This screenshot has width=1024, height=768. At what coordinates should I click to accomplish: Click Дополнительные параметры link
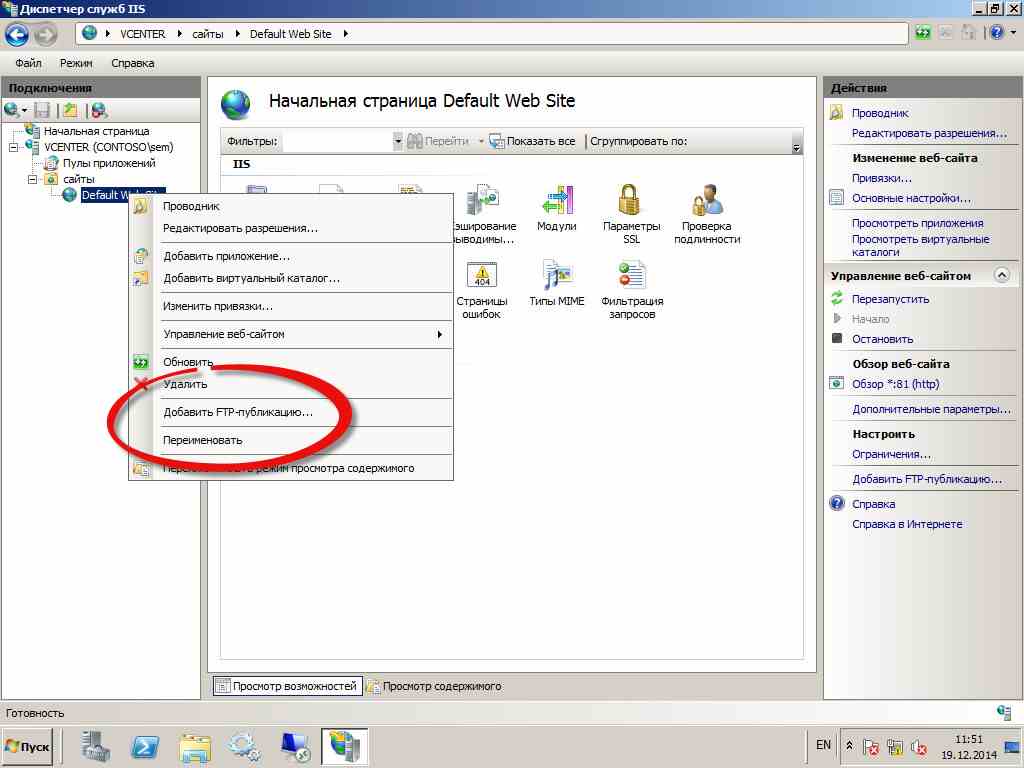pyautogui.click(x=931, y=409)
